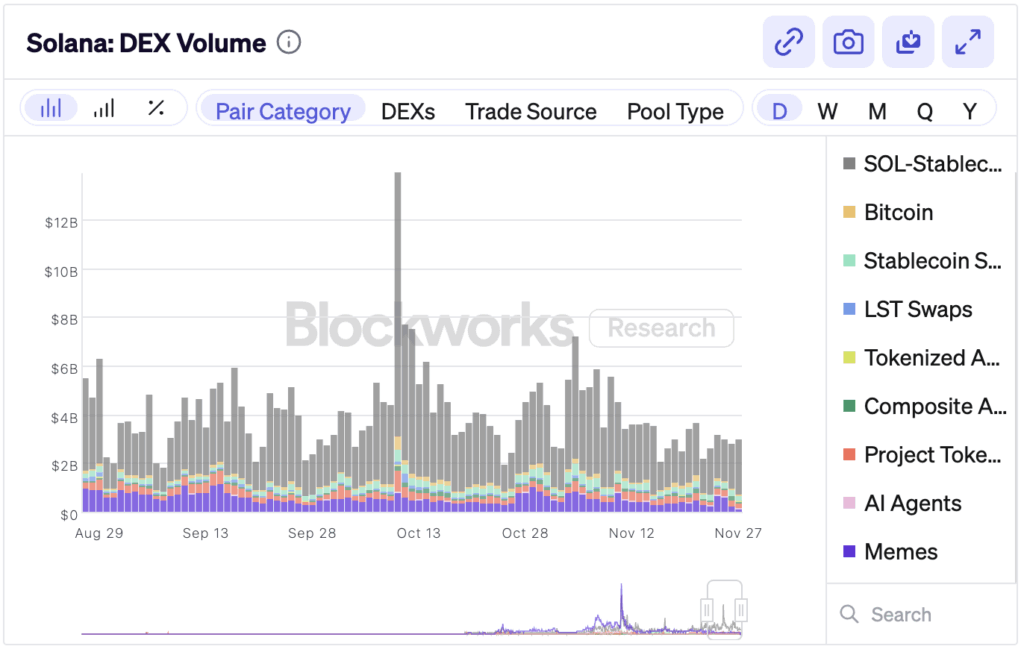
Task: Open the Trade Source breakdown
Action: coord(531,111)
